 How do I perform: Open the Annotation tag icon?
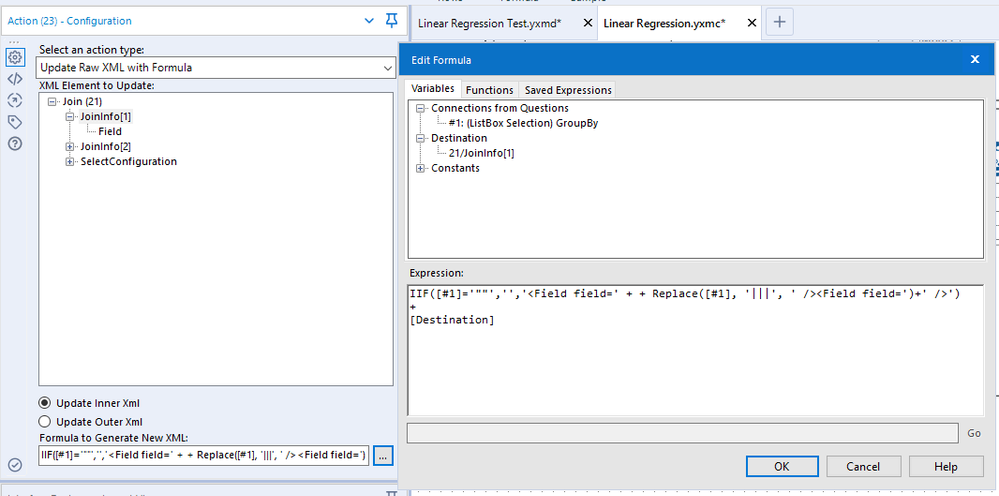point(15,122)
